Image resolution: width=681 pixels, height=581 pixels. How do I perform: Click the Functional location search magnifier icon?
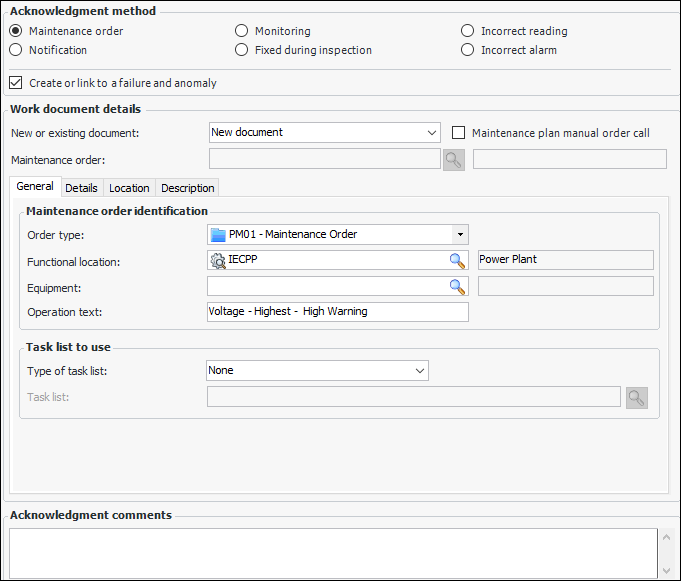coord(457,260)
